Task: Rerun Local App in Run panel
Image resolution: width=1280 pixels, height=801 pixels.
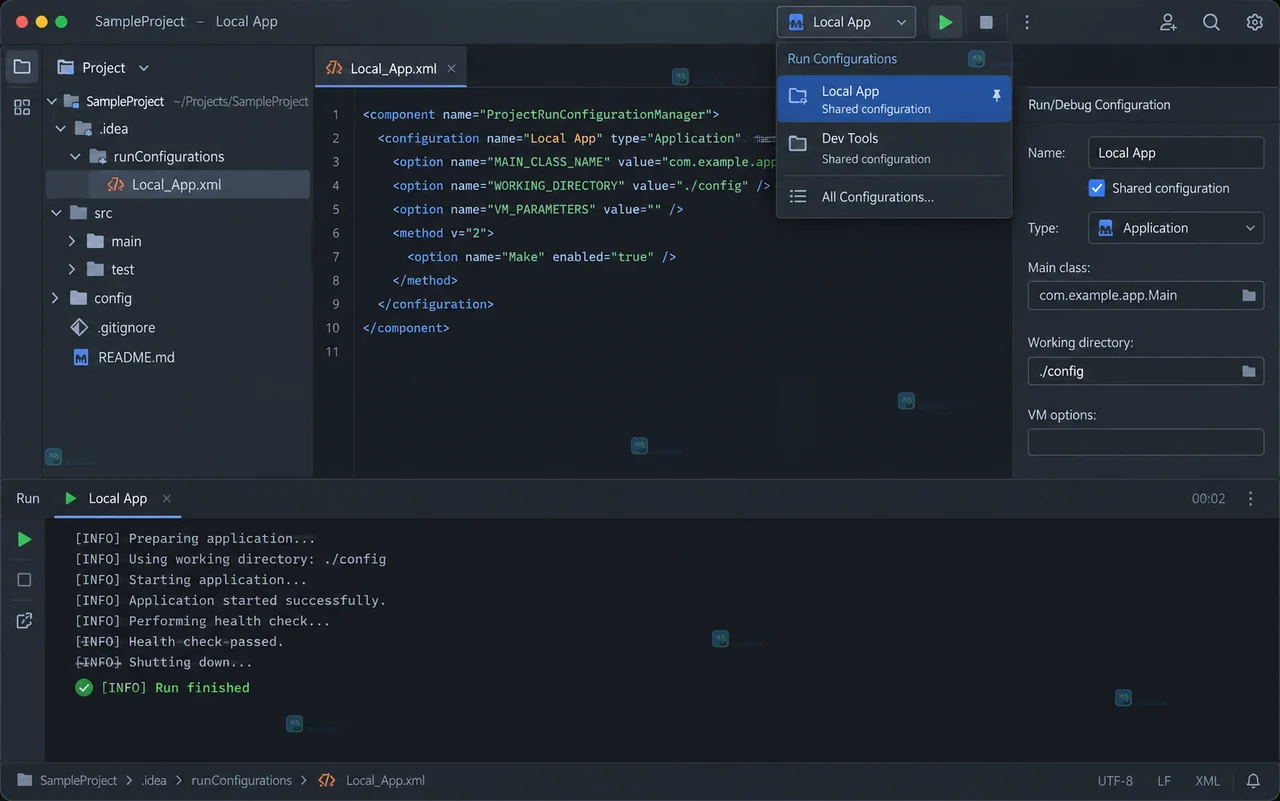Action: [x=24, y=540]
